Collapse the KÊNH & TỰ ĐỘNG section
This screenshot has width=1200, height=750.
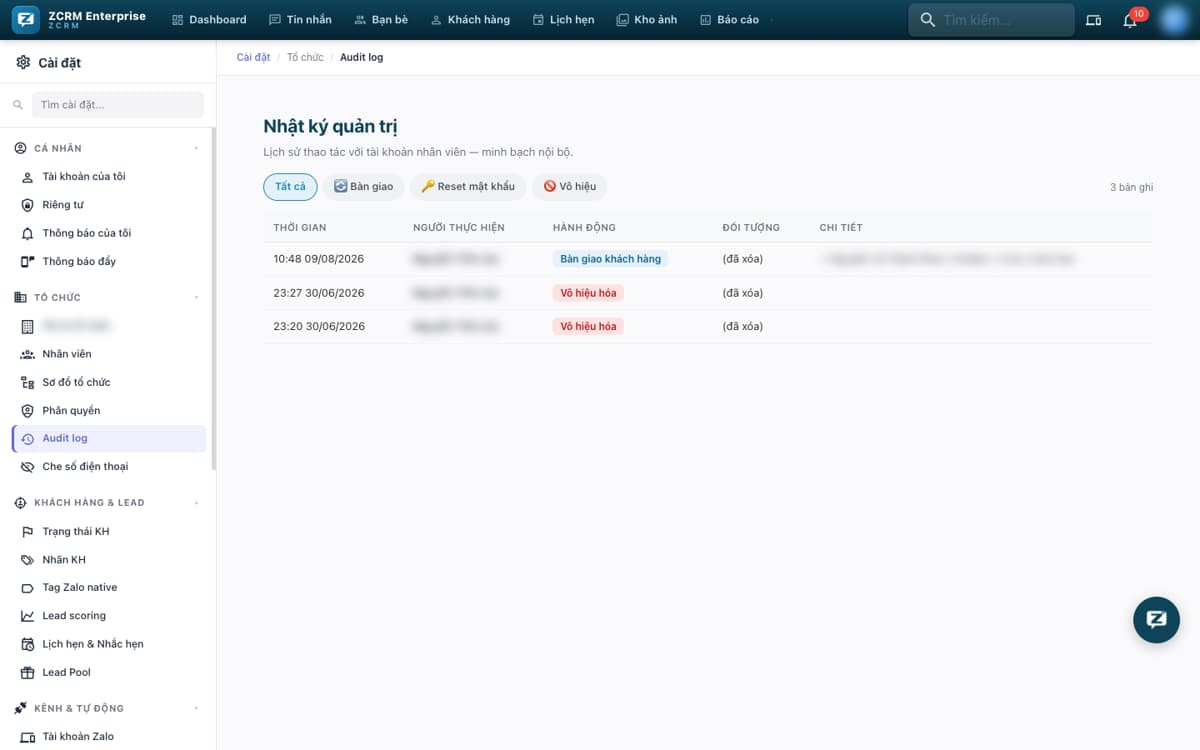tap(196, 708)
